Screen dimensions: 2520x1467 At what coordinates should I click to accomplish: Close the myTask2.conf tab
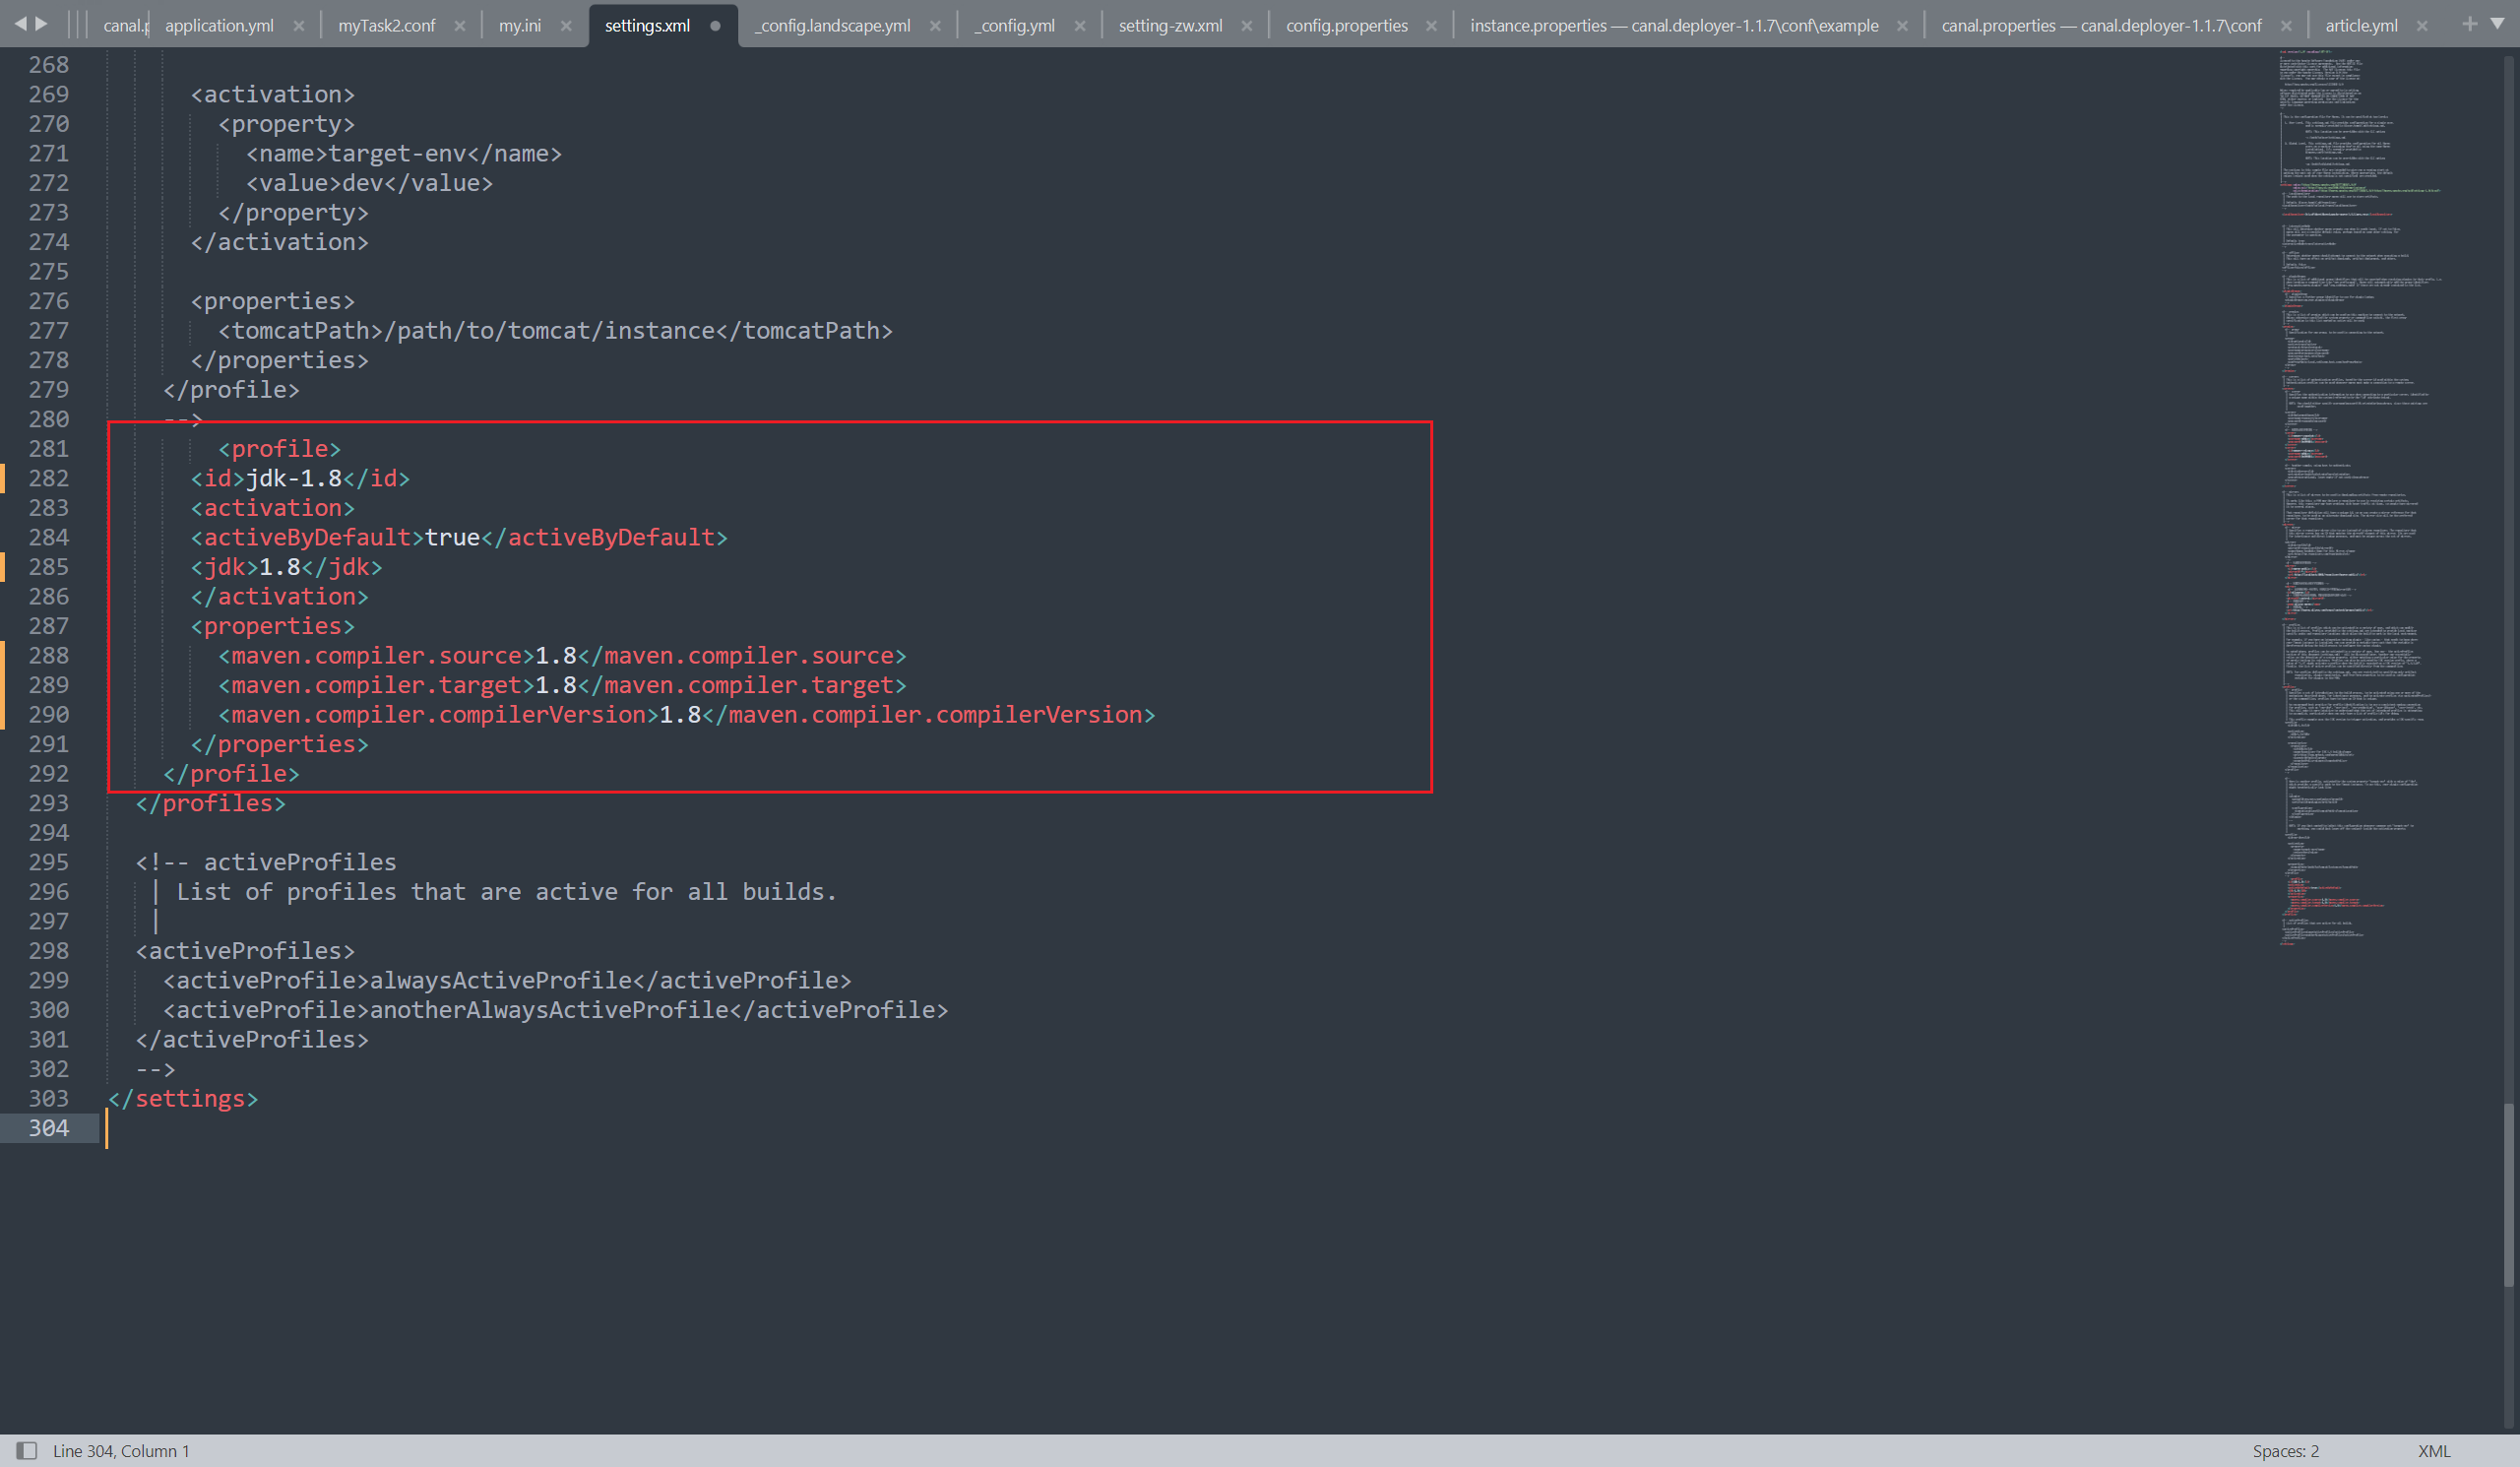(x=460, y=26)
